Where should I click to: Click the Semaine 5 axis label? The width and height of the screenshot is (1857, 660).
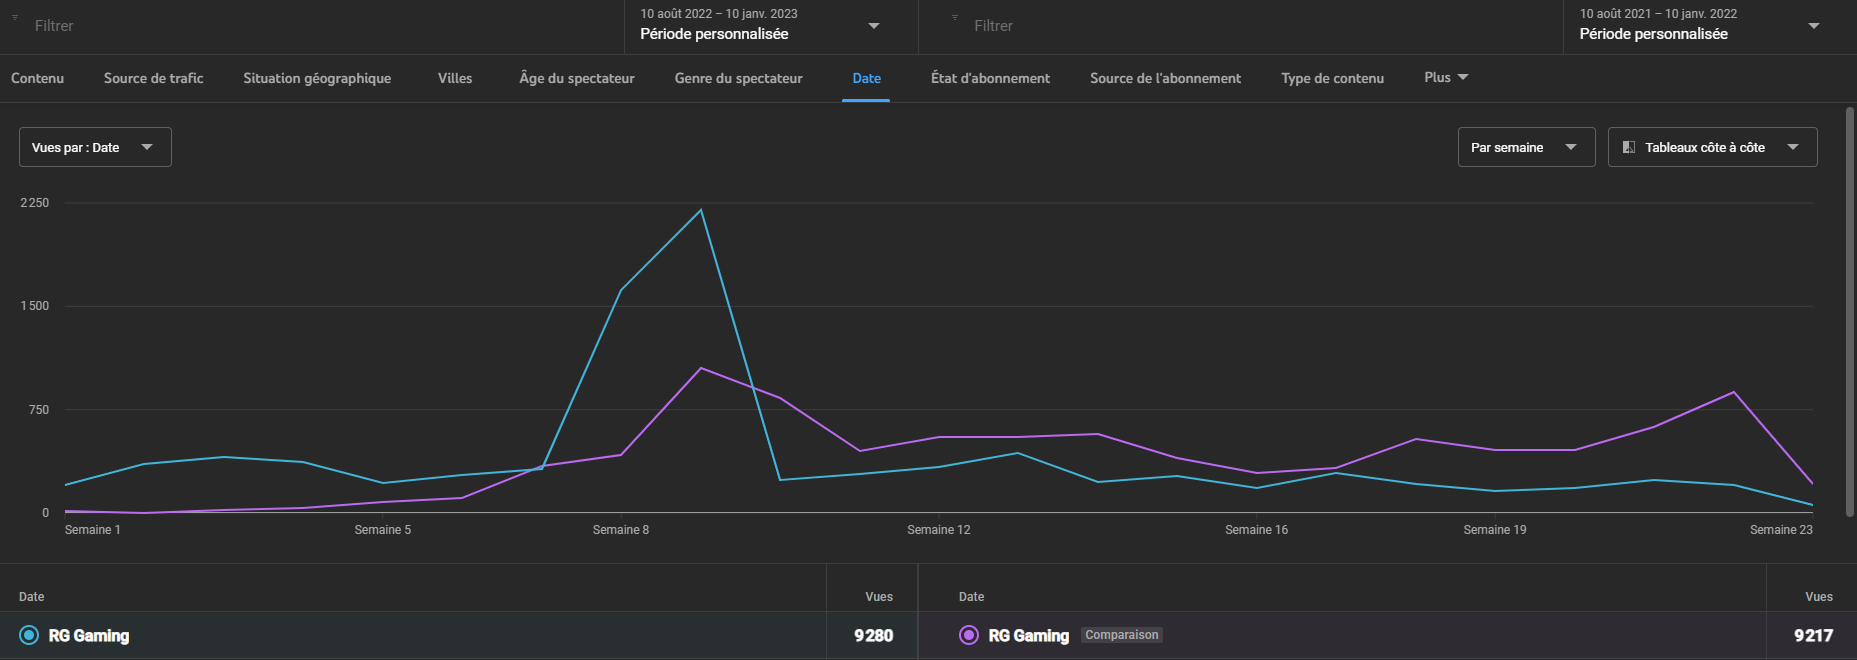[383, 530]
